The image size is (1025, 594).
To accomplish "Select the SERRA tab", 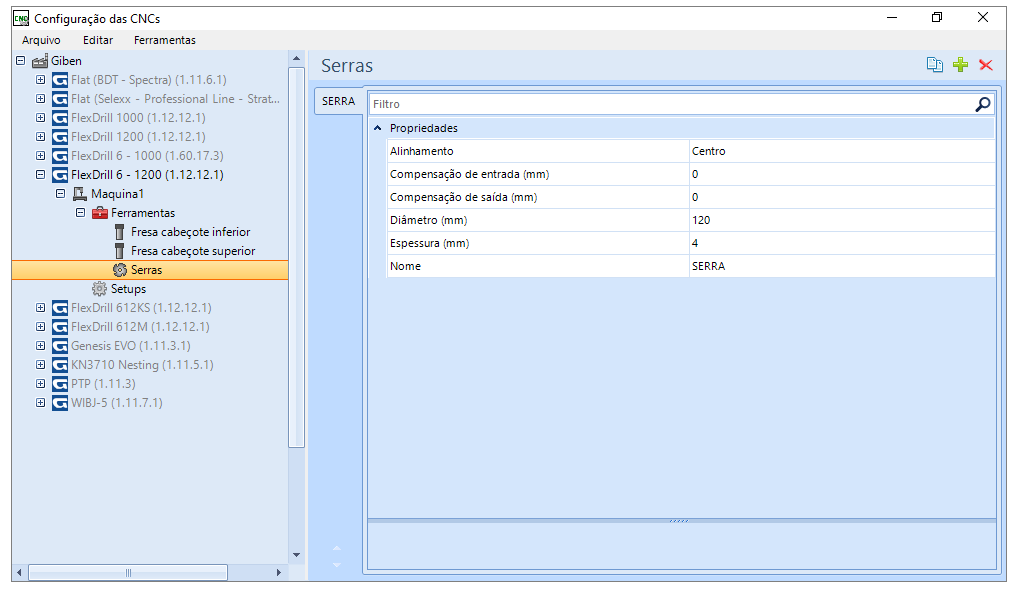I will tap(339, 101).
